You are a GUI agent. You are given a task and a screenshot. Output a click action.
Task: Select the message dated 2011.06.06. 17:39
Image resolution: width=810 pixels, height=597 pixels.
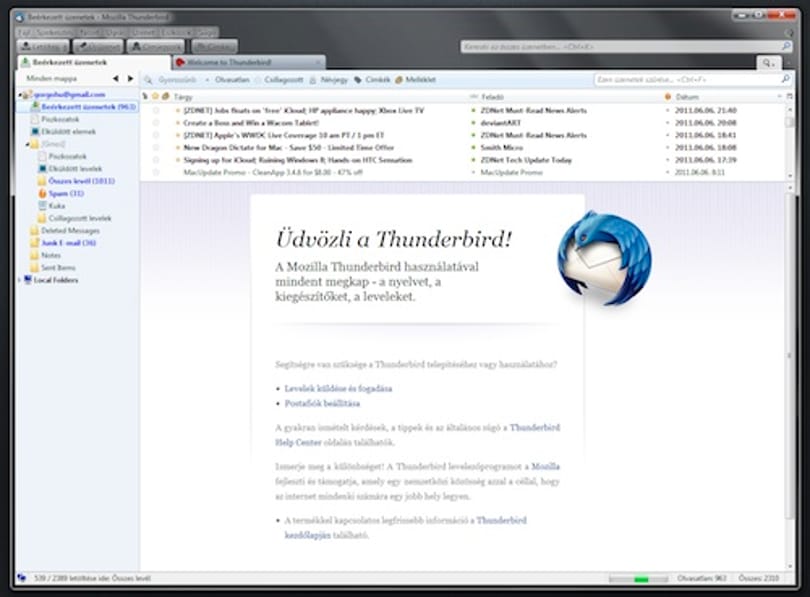[706, 160]
